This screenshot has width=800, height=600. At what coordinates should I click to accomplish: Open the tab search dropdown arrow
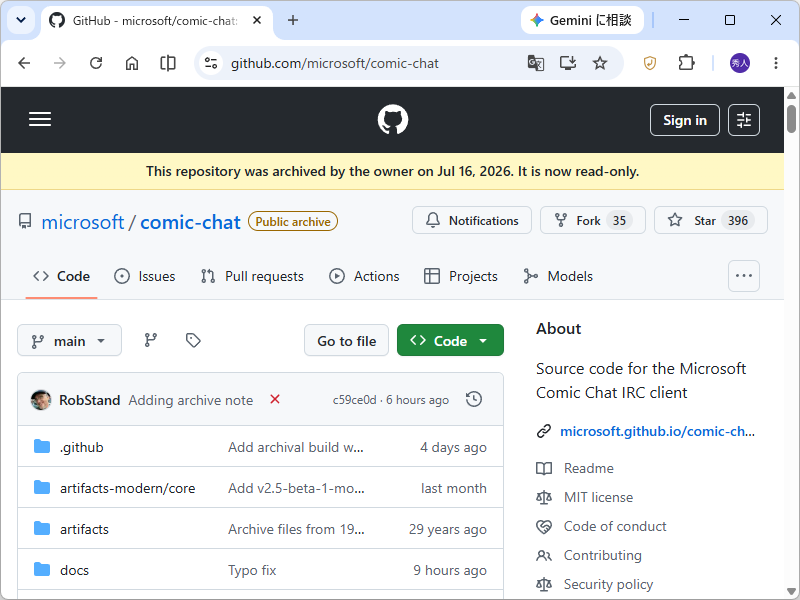[21, 20]
